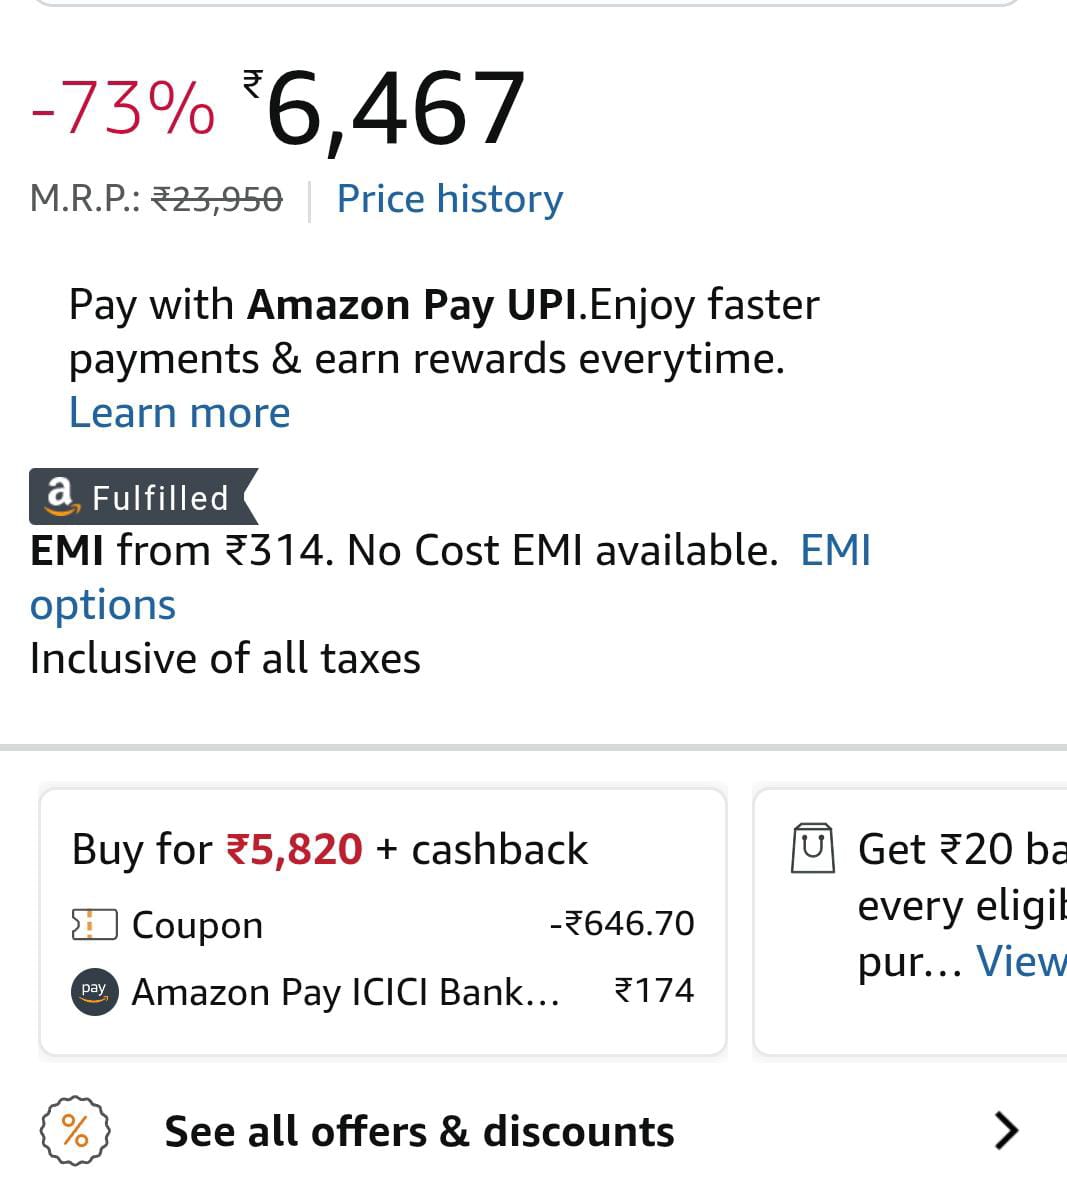
Task: Tap the struck-through M.R.P. ₹23,950
Action: [217, 199]
